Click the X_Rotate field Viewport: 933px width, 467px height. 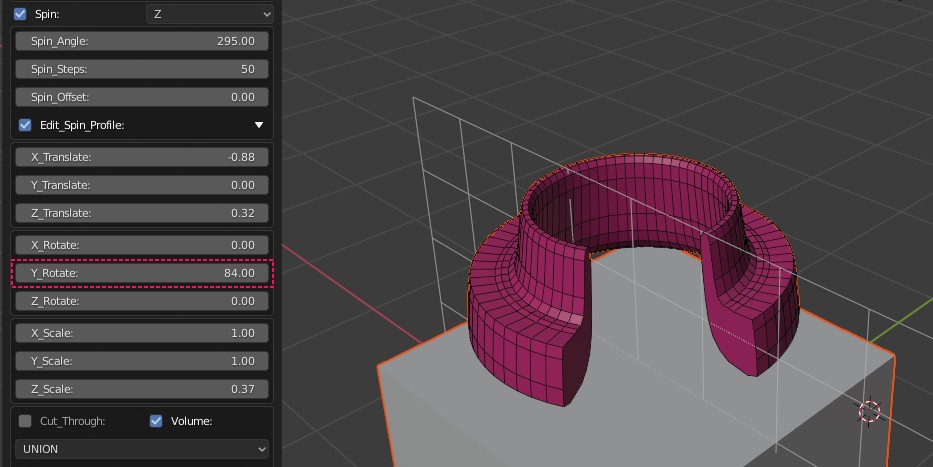142,245
